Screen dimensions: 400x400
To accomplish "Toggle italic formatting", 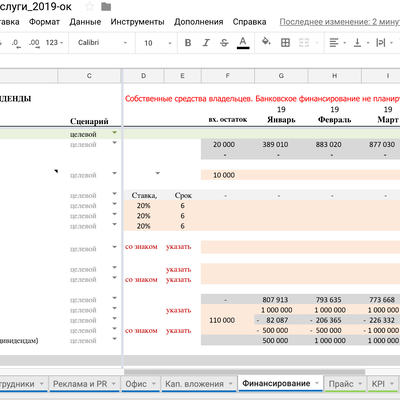I will pyautogui.click(x=206, y=43).
